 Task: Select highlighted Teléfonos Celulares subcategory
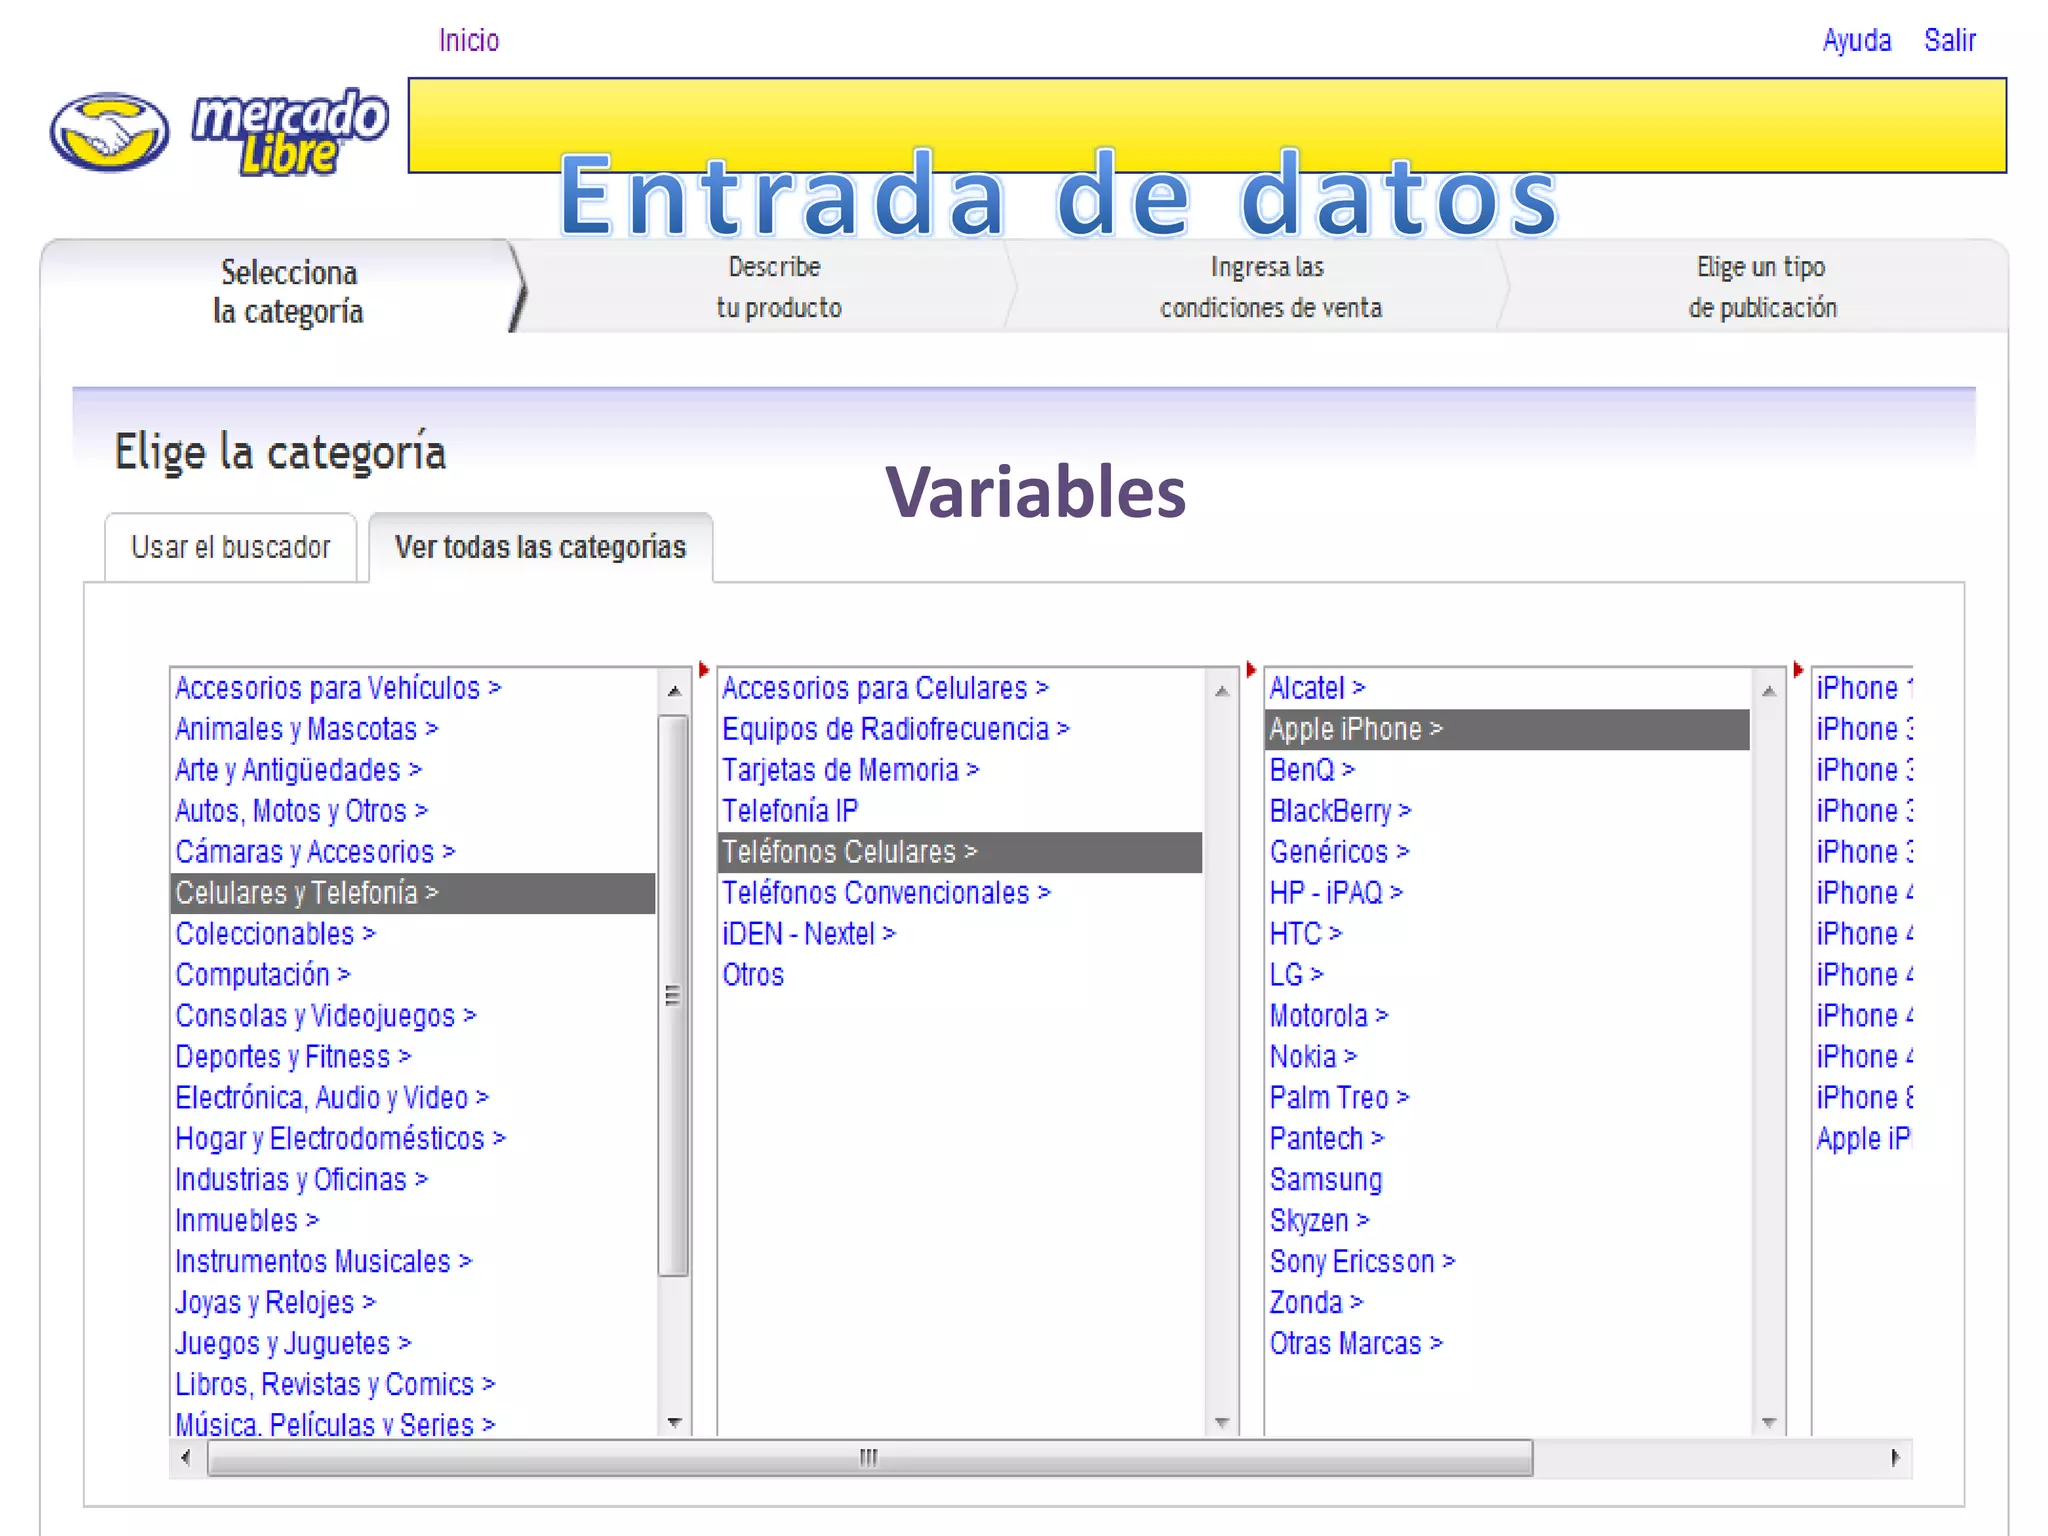[960, 852]
